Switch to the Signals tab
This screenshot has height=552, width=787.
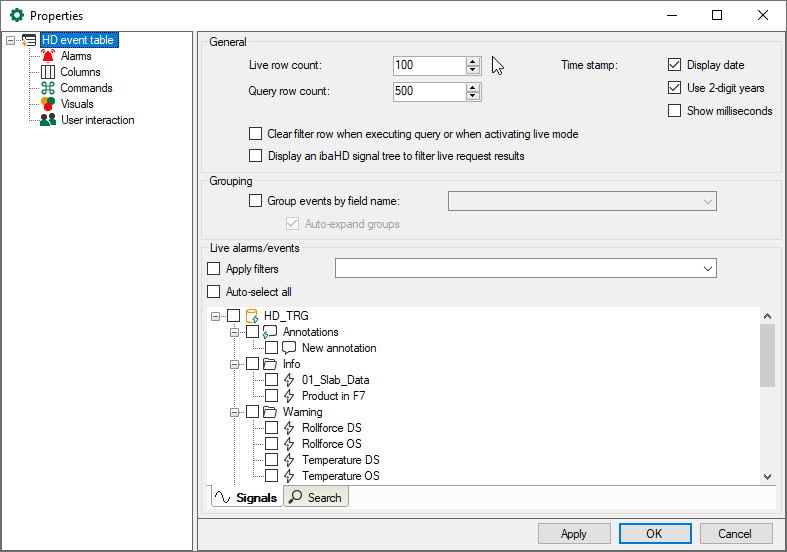(x=246, y=497)
